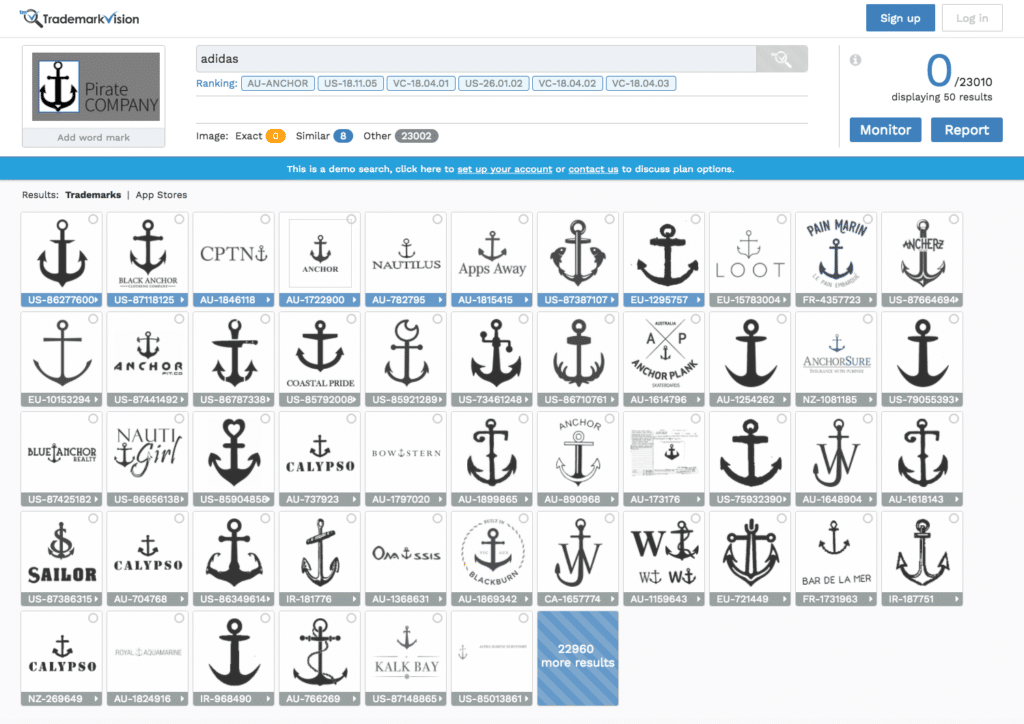Expand the arrow on IR-181776 label
Viewport: 1024px width, 724px height.
click(355, 599)
